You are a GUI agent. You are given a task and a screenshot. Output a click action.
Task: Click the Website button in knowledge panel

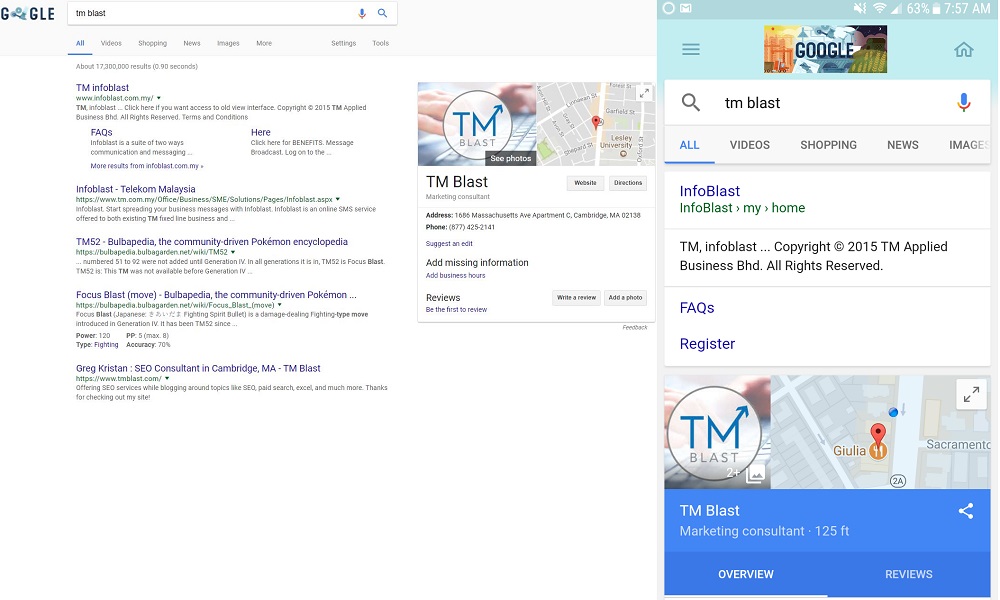pos(585,183)
